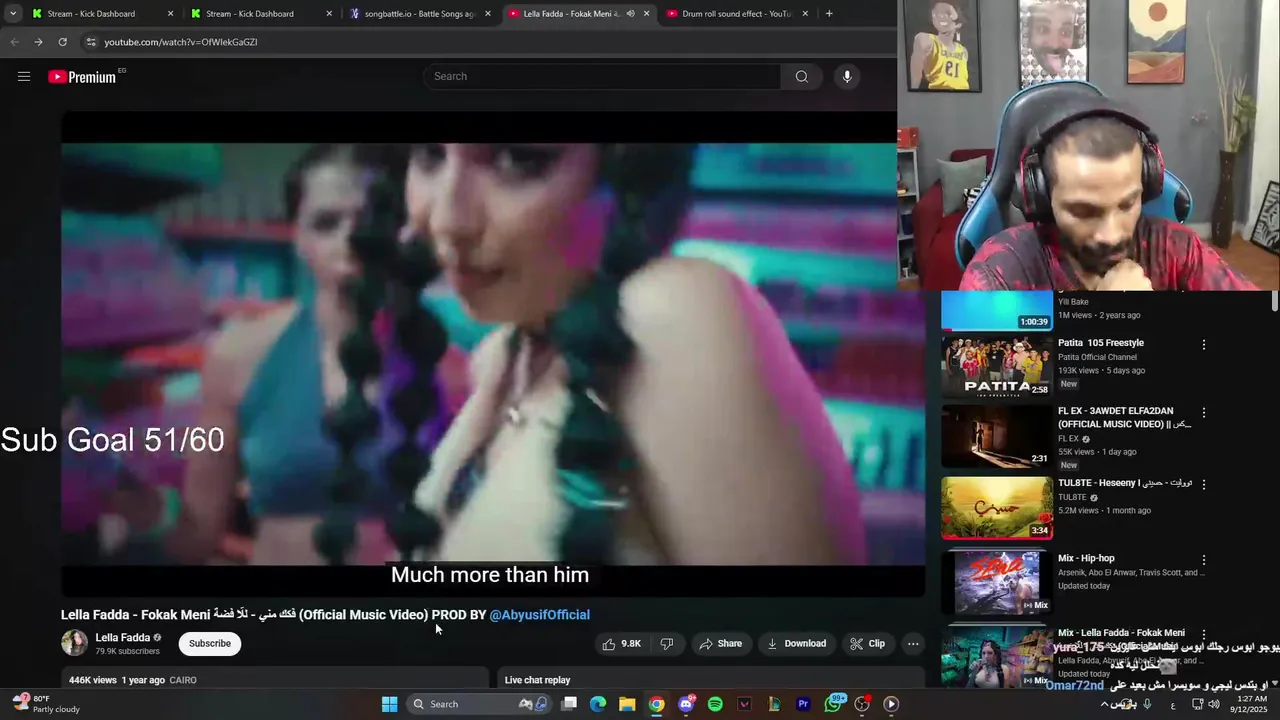This screenshot has height=720, width=1280.
Task: Click the taskbar Search box
Action: pos(478,704)
